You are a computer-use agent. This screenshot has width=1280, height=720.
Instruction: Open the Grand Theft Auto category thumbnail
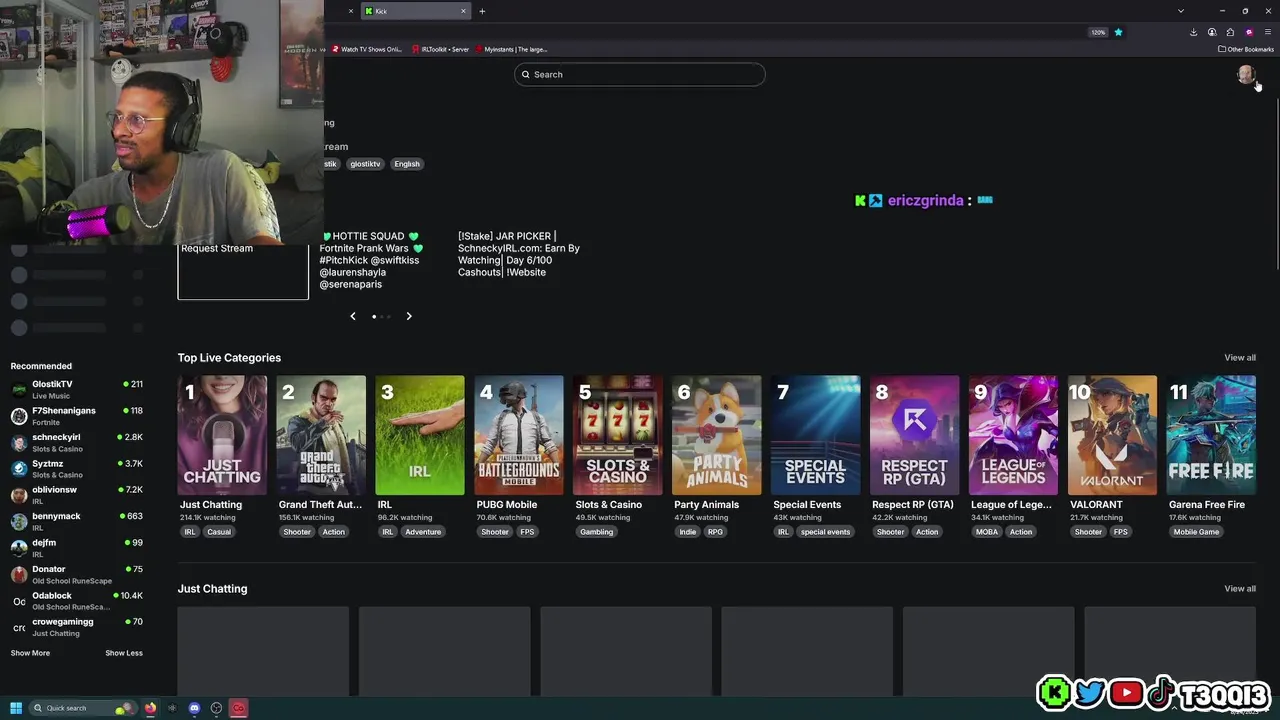[321, 435]
